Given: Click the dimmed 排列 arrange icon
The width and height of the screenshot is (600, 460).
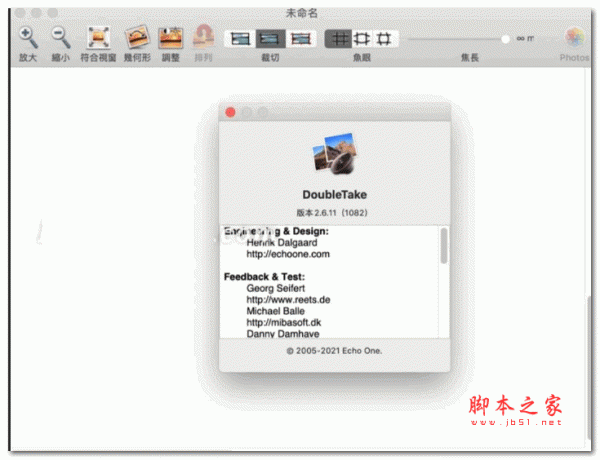Looking at the screenshot, I should coord(203,37).
